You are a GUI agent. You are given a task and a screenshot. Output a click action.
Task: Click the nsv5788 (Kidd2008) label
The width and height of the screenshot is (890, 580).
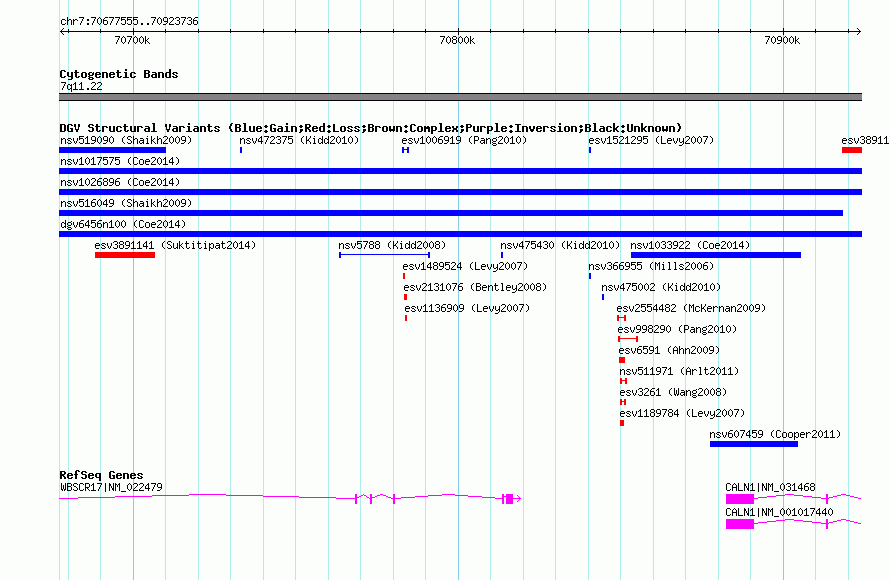392,245
